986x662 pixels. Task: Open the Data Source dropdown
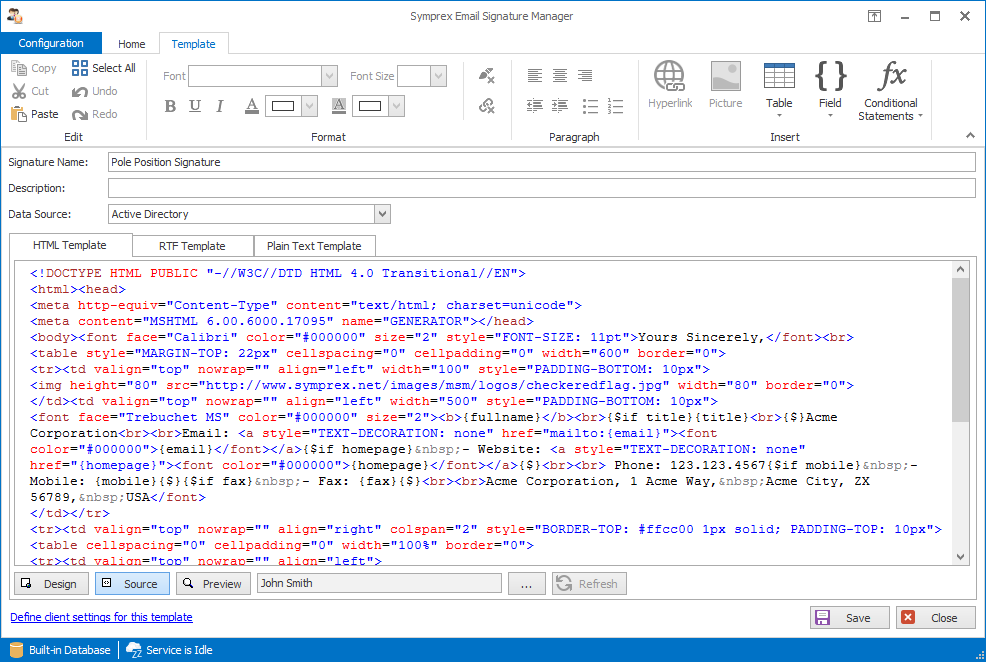click(382, 214)
